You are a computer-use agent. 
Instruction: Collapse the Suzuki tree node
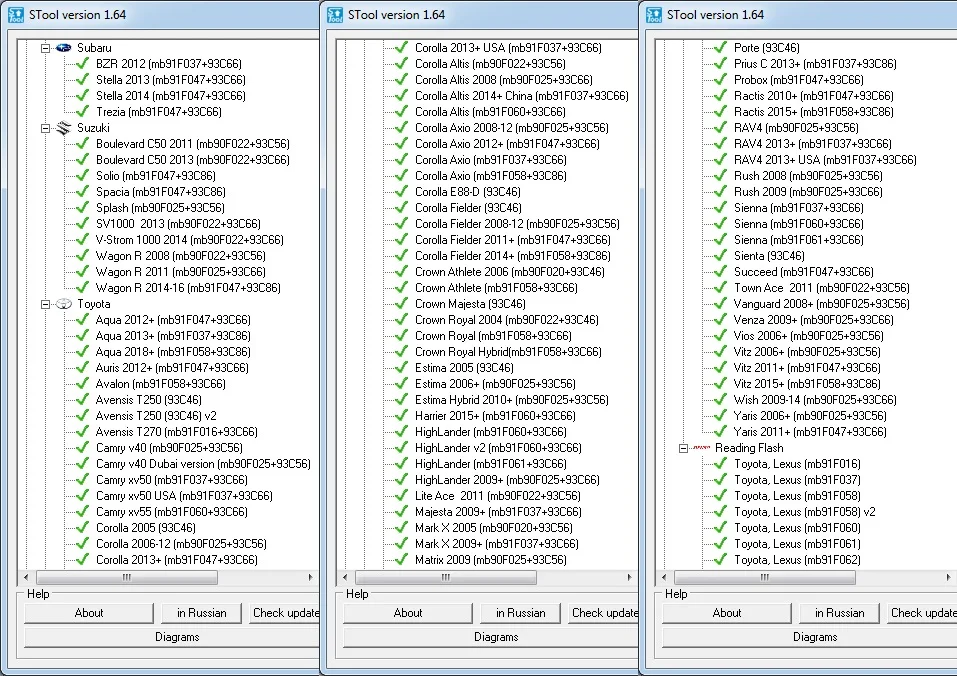tap(45, 128)
